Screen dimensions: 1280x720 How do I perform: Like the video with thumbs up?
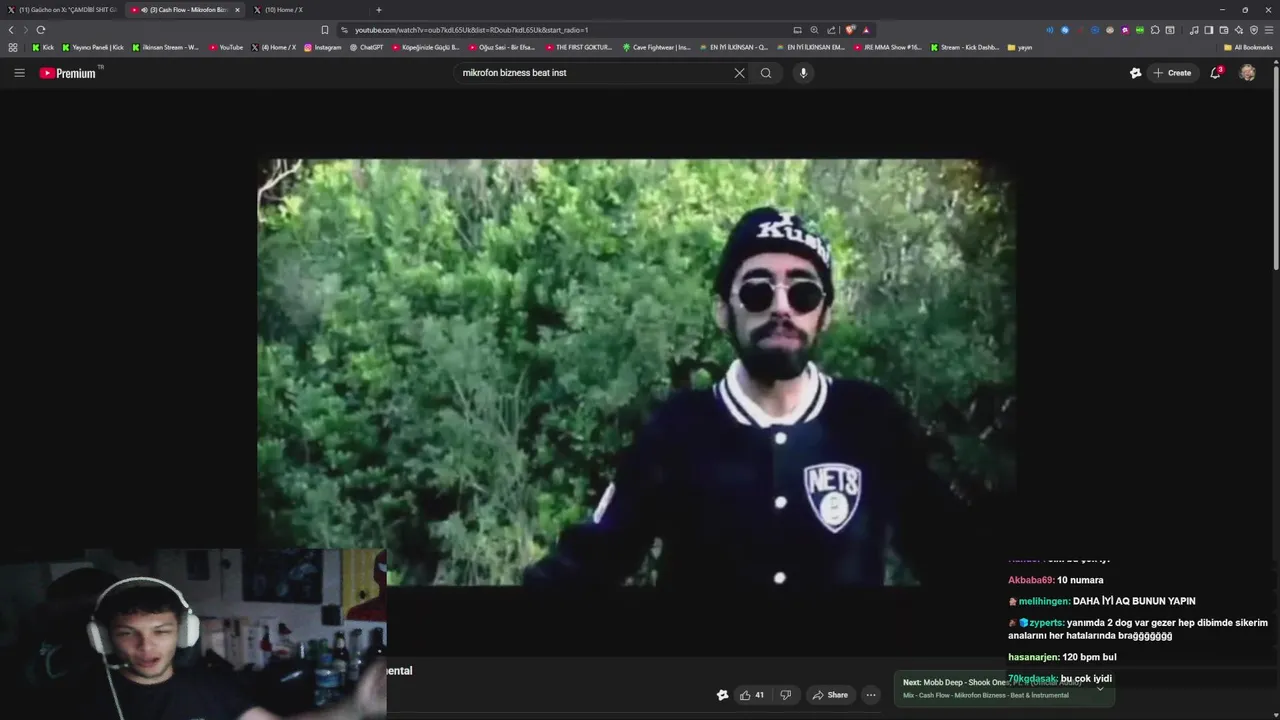pyautogui.click(x=751, y=695)
